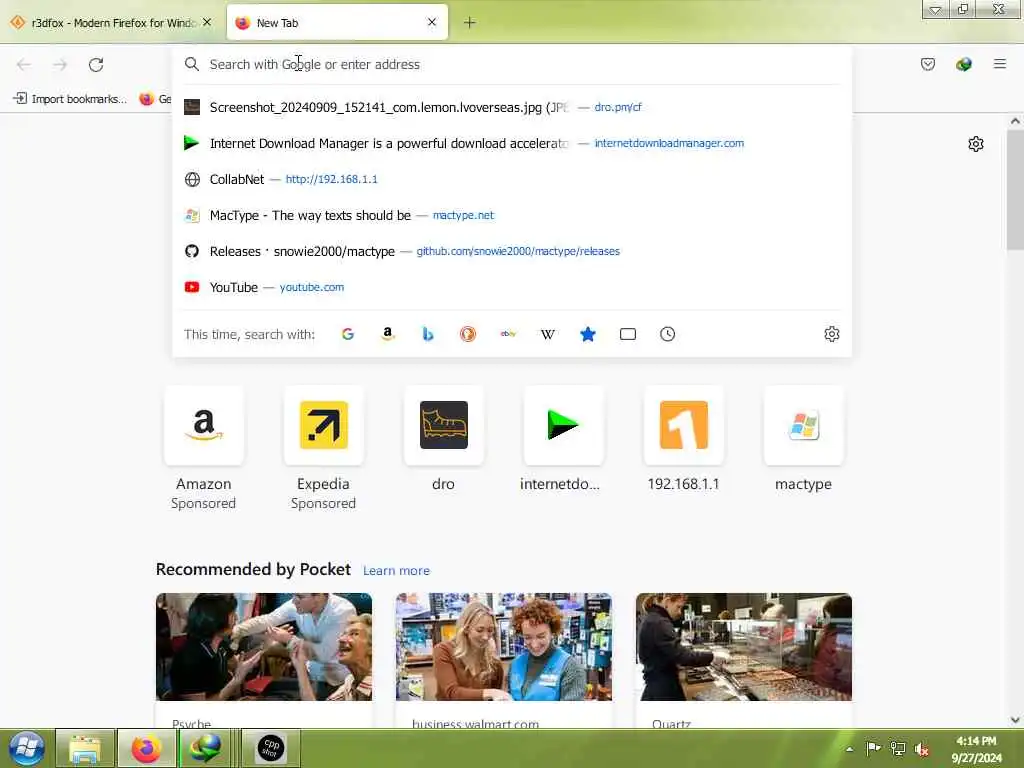Select the New Tab tab
1024x768 pixels.
coord(337,23)
